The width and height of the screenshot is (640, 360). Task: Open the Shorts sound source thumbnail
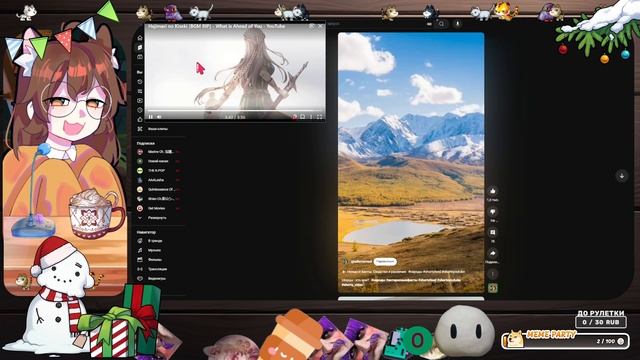pyautogui.click(x=493, y=288)
